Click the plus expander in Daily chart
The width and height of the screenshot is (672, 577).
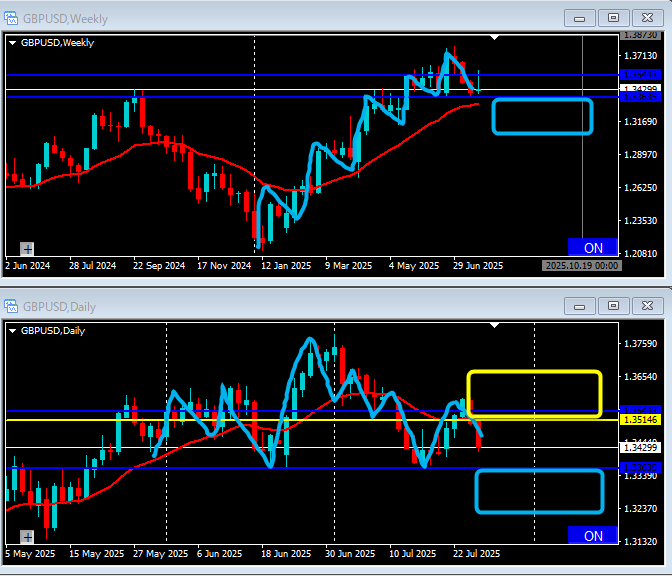(x=27, y=537)
